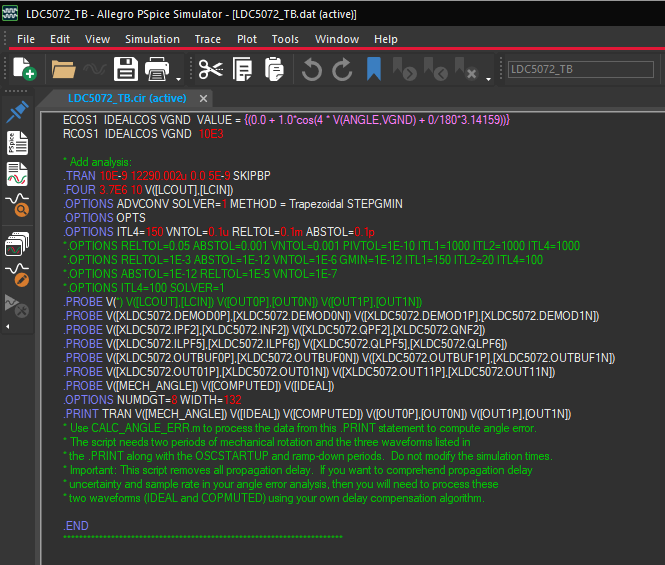Click the Redo arrow icon

[x=342, y=69]
